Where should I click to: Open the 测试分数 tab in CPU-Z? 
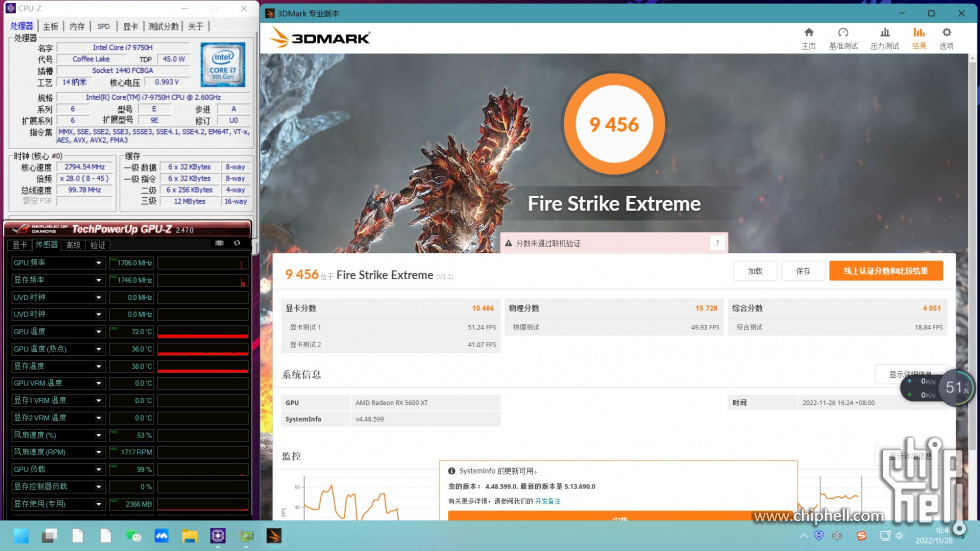(x=163, y=26)
